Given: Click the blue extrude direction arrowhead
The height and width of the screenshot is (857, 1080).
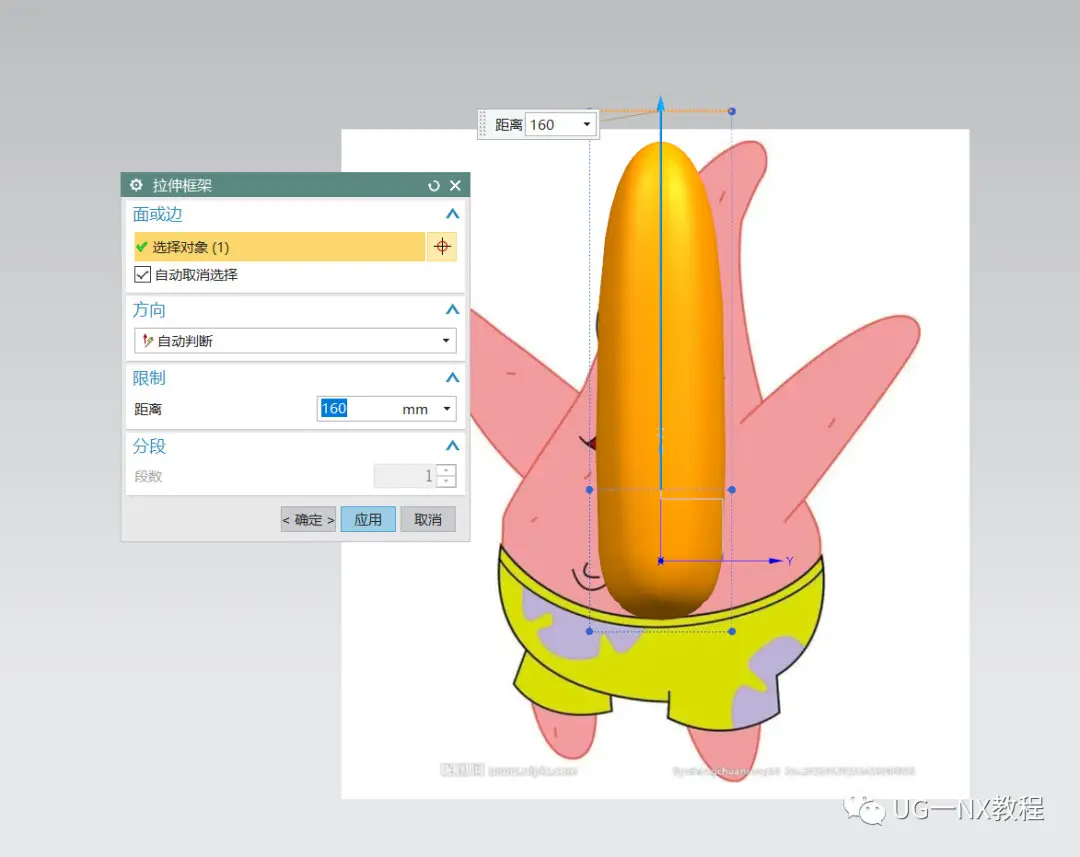Looking at the screenshot, I should pyautogui.click(x=661, y=104).
